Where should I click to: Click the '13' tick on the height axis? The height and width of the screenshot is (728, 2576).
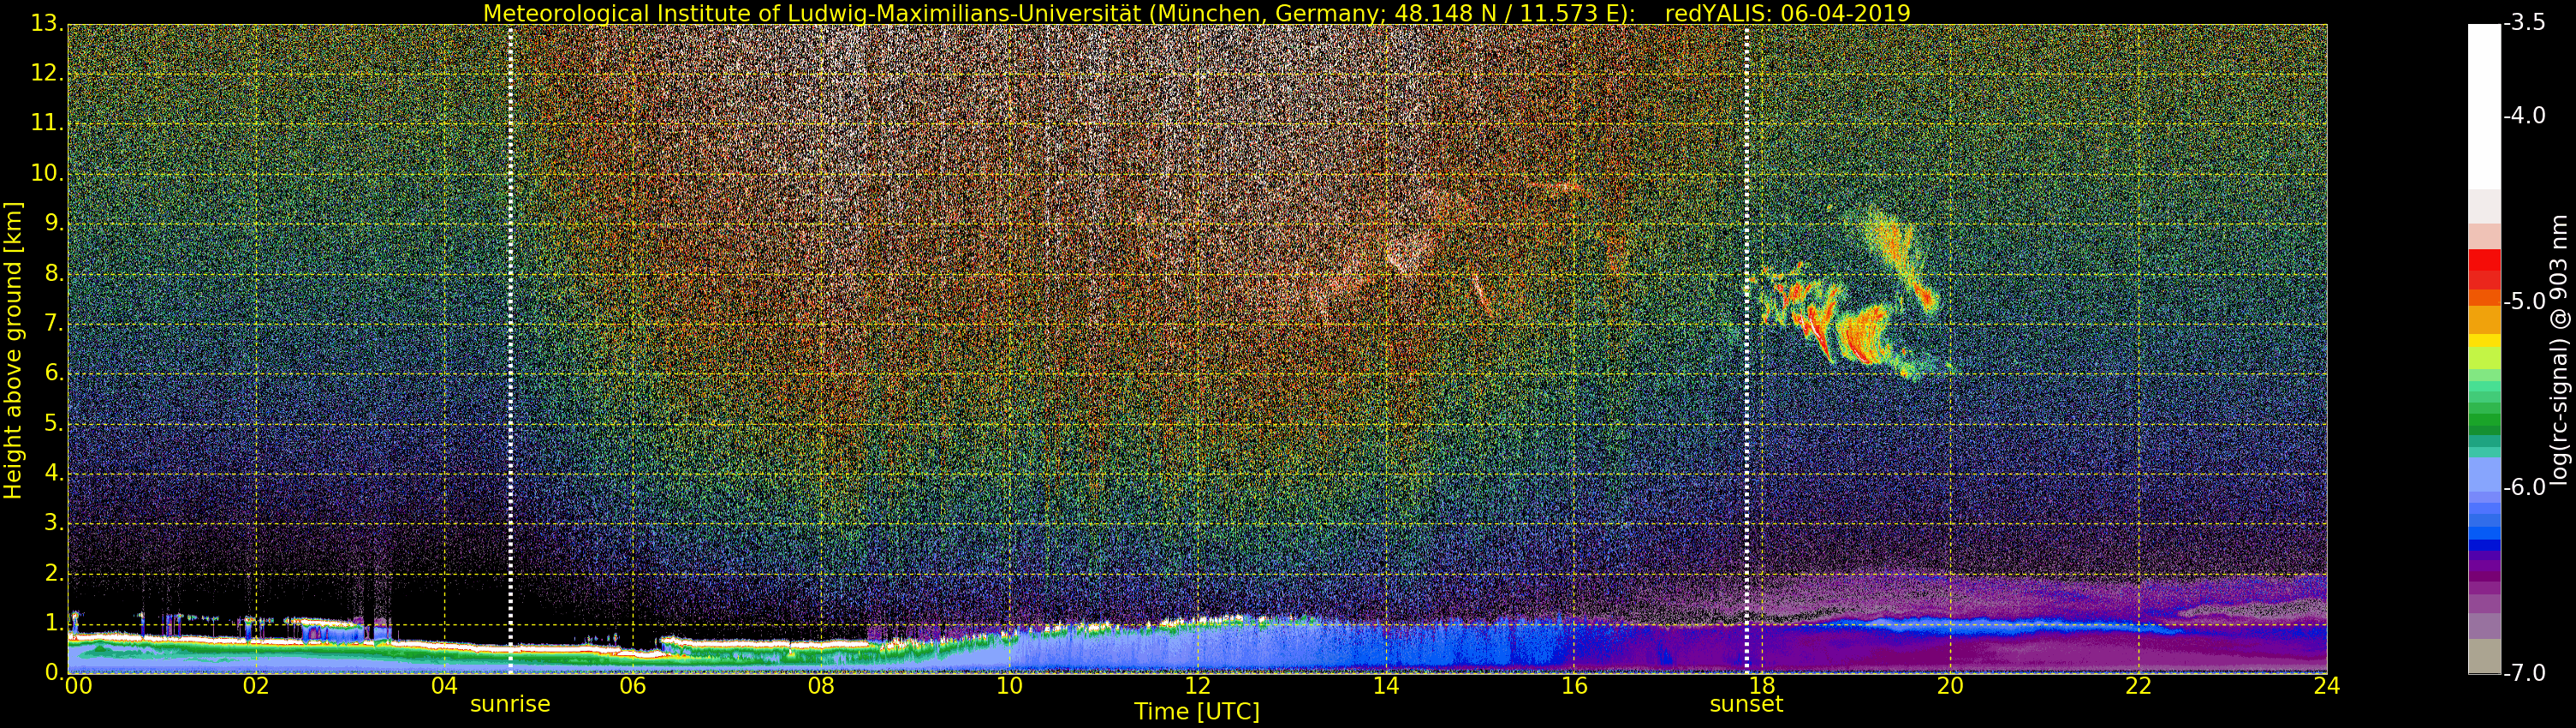click(45, 23)
